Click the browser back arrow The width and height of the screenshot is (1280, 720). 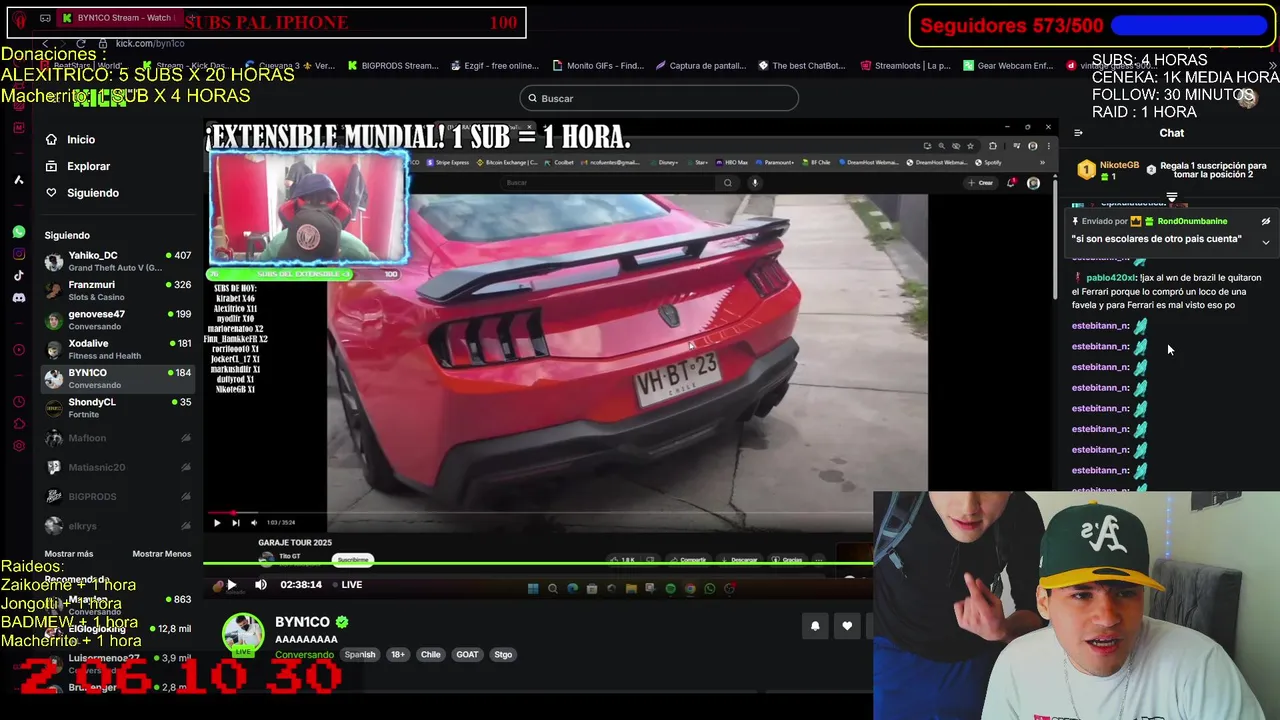(x=45, y=44)
